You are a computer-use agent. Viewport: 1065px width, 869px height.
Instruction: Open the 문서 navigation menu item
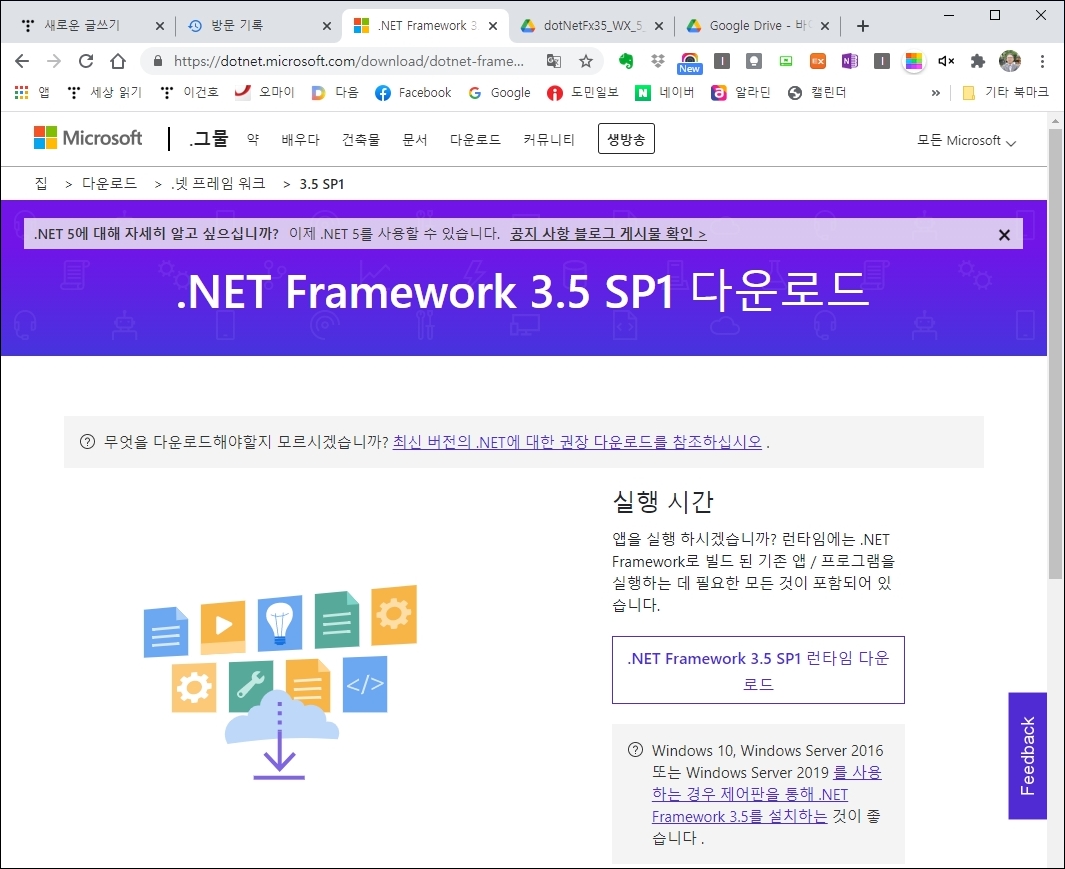414,140
